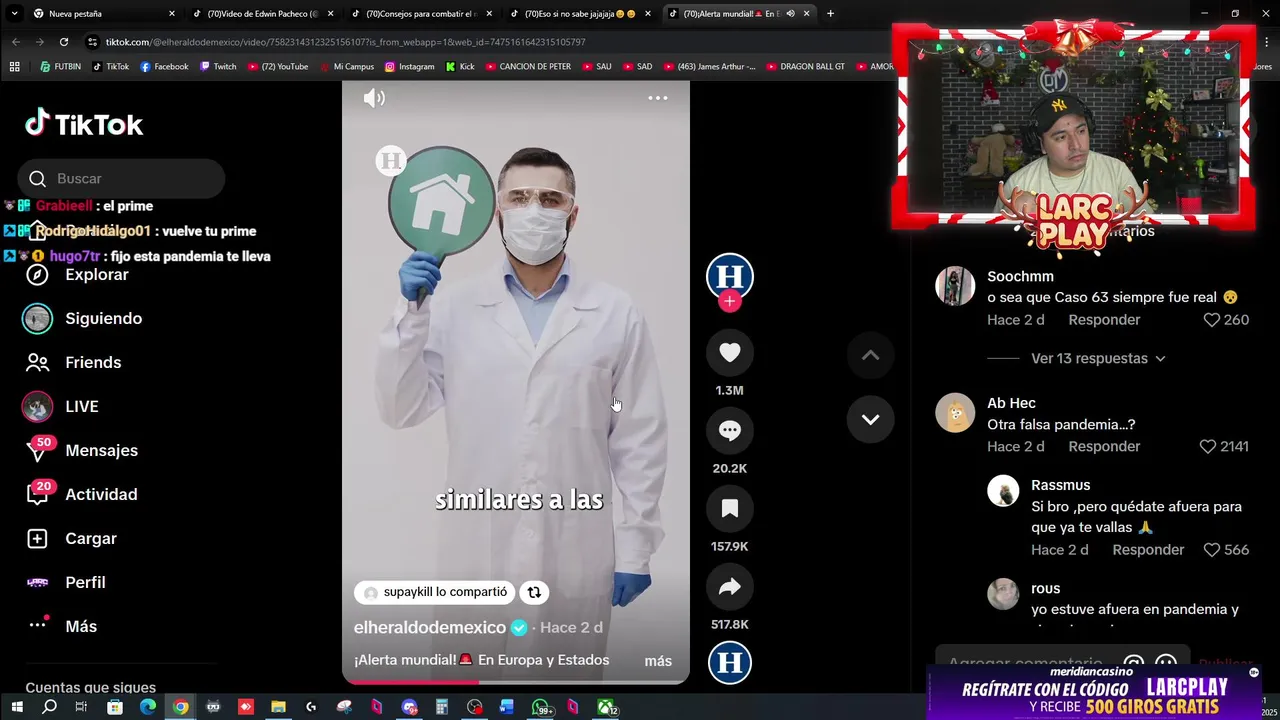The height and width of the screenshot is (720, 1280).
Task: Click the TikTok logo
Action: coord(84,124)
